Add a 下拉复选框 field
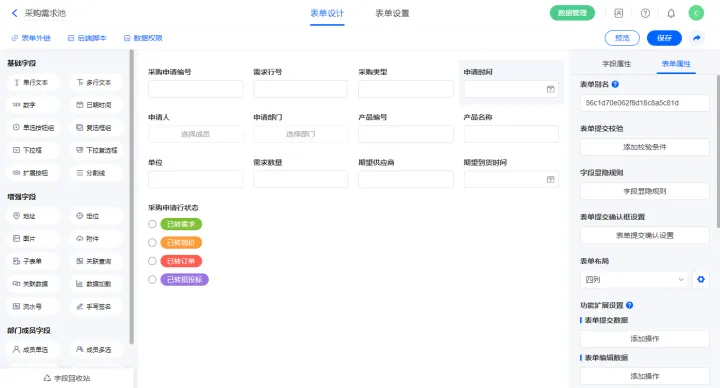 tap(96, 150)
